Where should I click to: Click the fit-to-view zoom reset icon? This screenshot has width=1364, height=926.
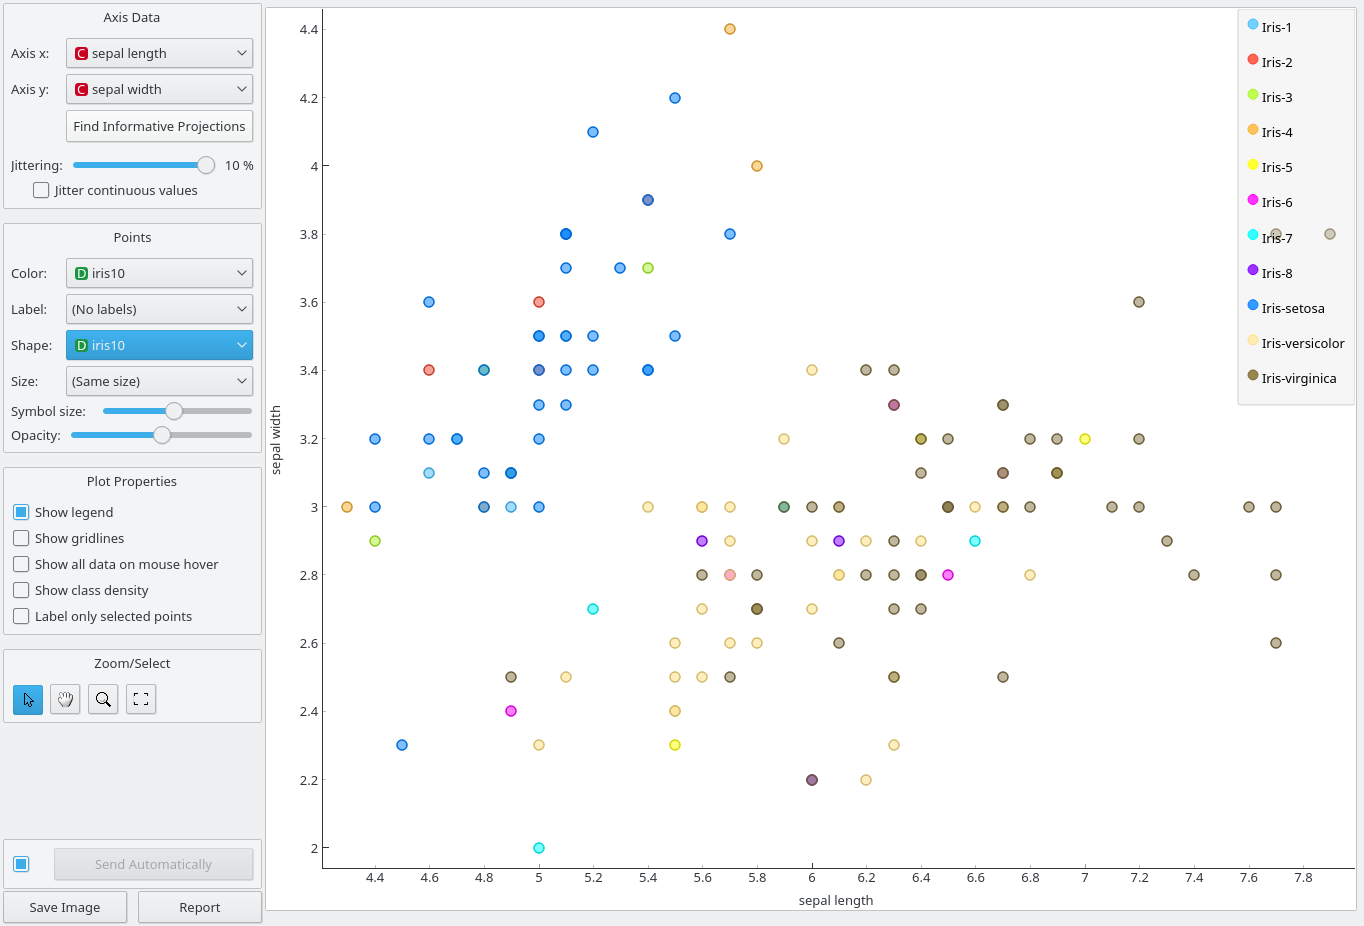[140, 699]
